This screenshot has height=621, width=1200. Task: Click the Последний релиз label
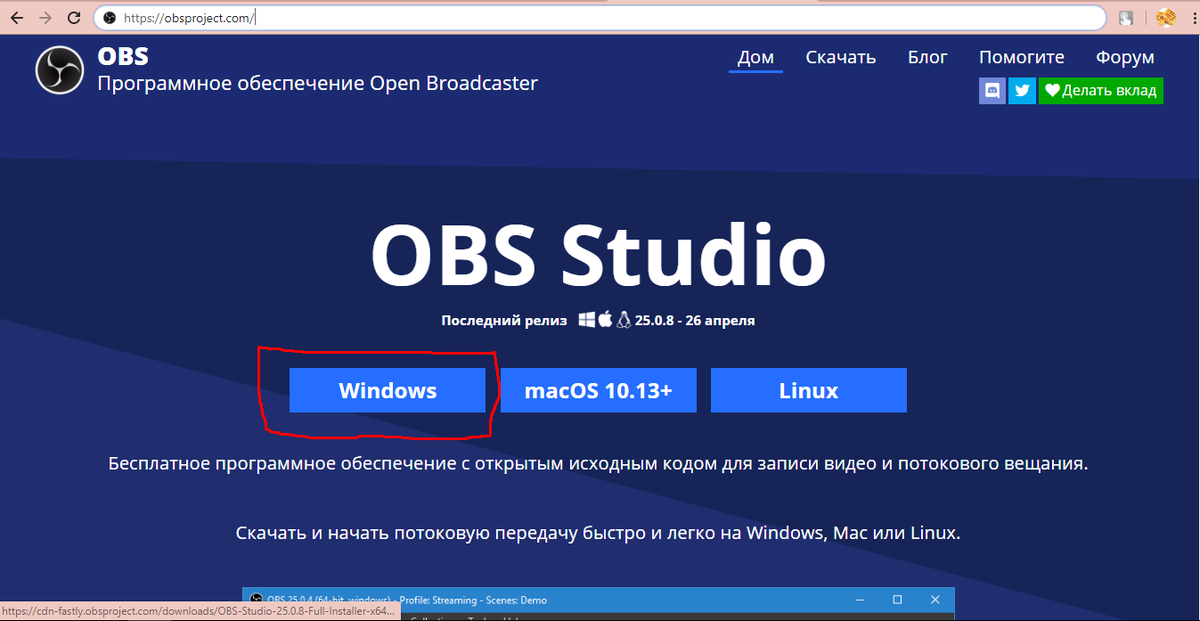(505, 321)
